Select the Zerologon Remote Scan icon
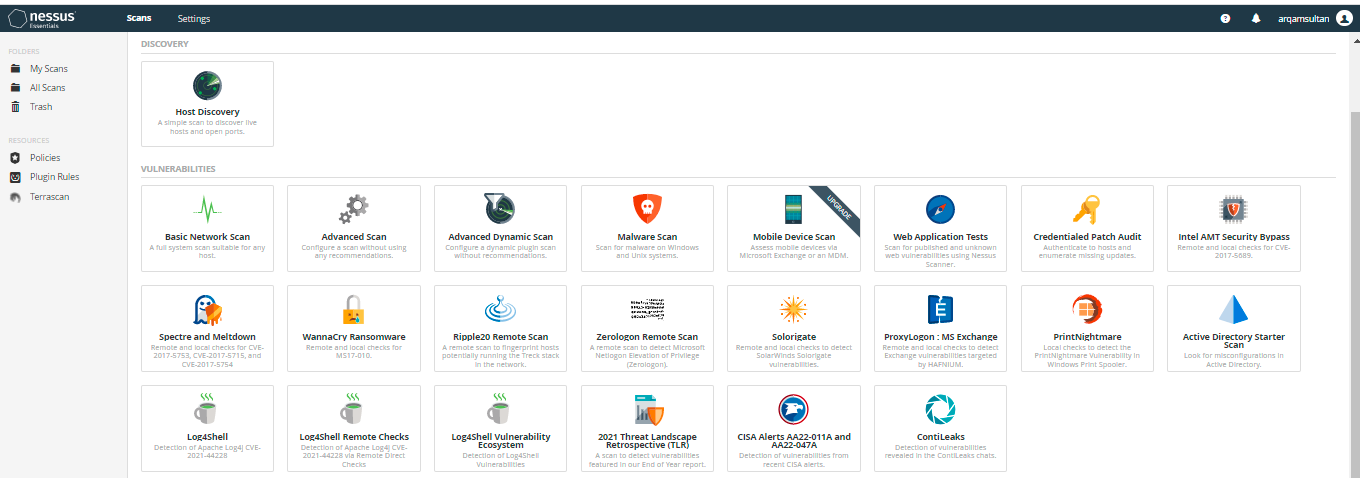 647,307
